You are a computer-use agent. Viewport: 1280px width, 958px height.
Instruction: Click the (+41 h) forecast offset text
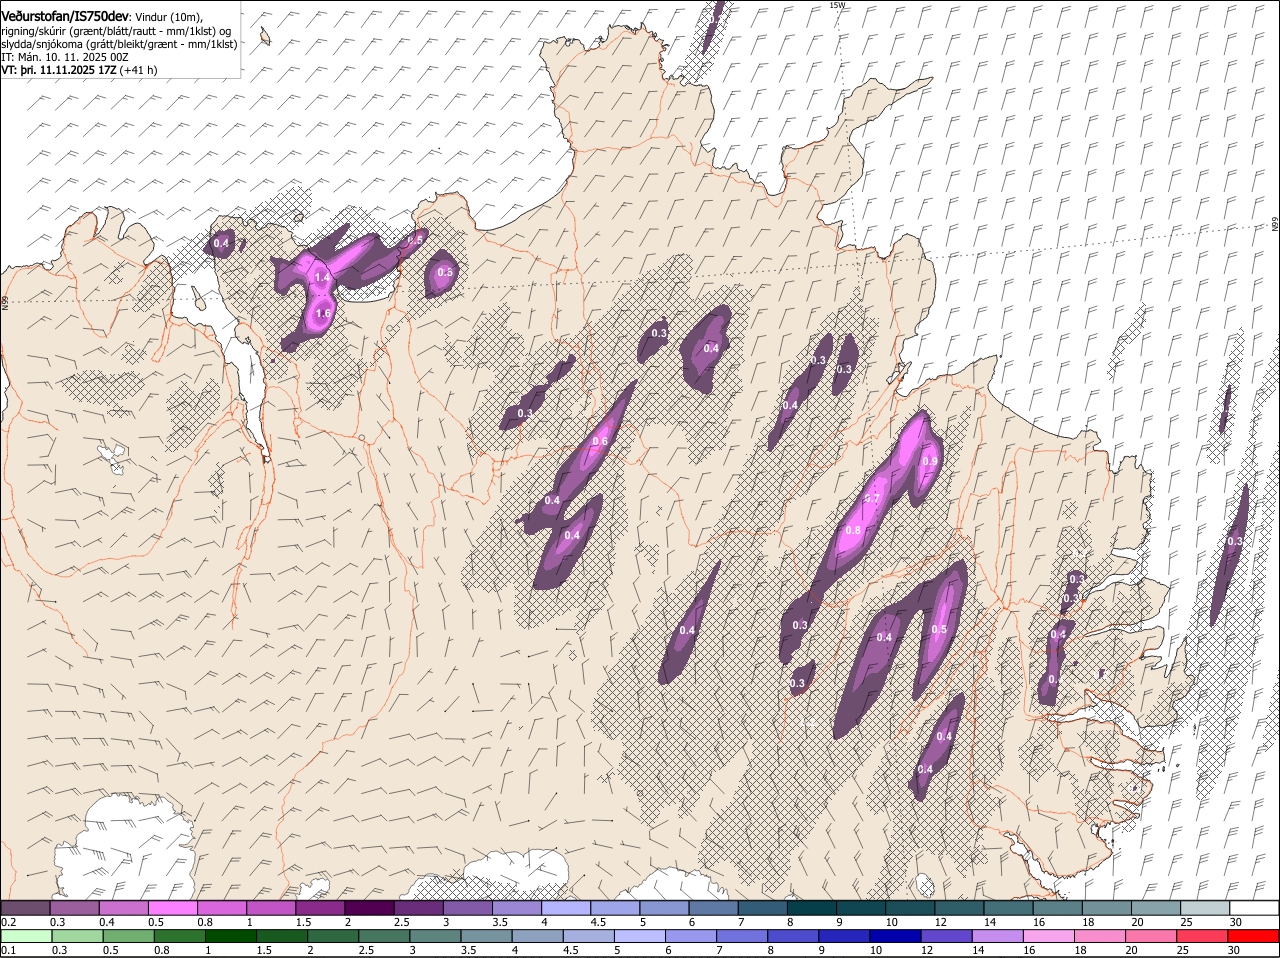(x=139, y=70)
